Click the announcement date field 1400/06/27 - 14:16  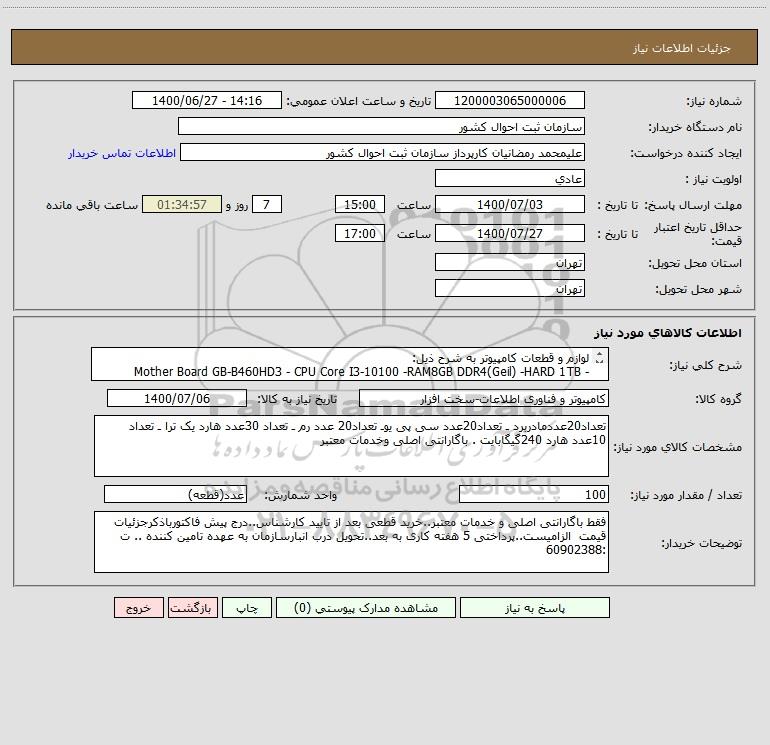click(207, 100)
